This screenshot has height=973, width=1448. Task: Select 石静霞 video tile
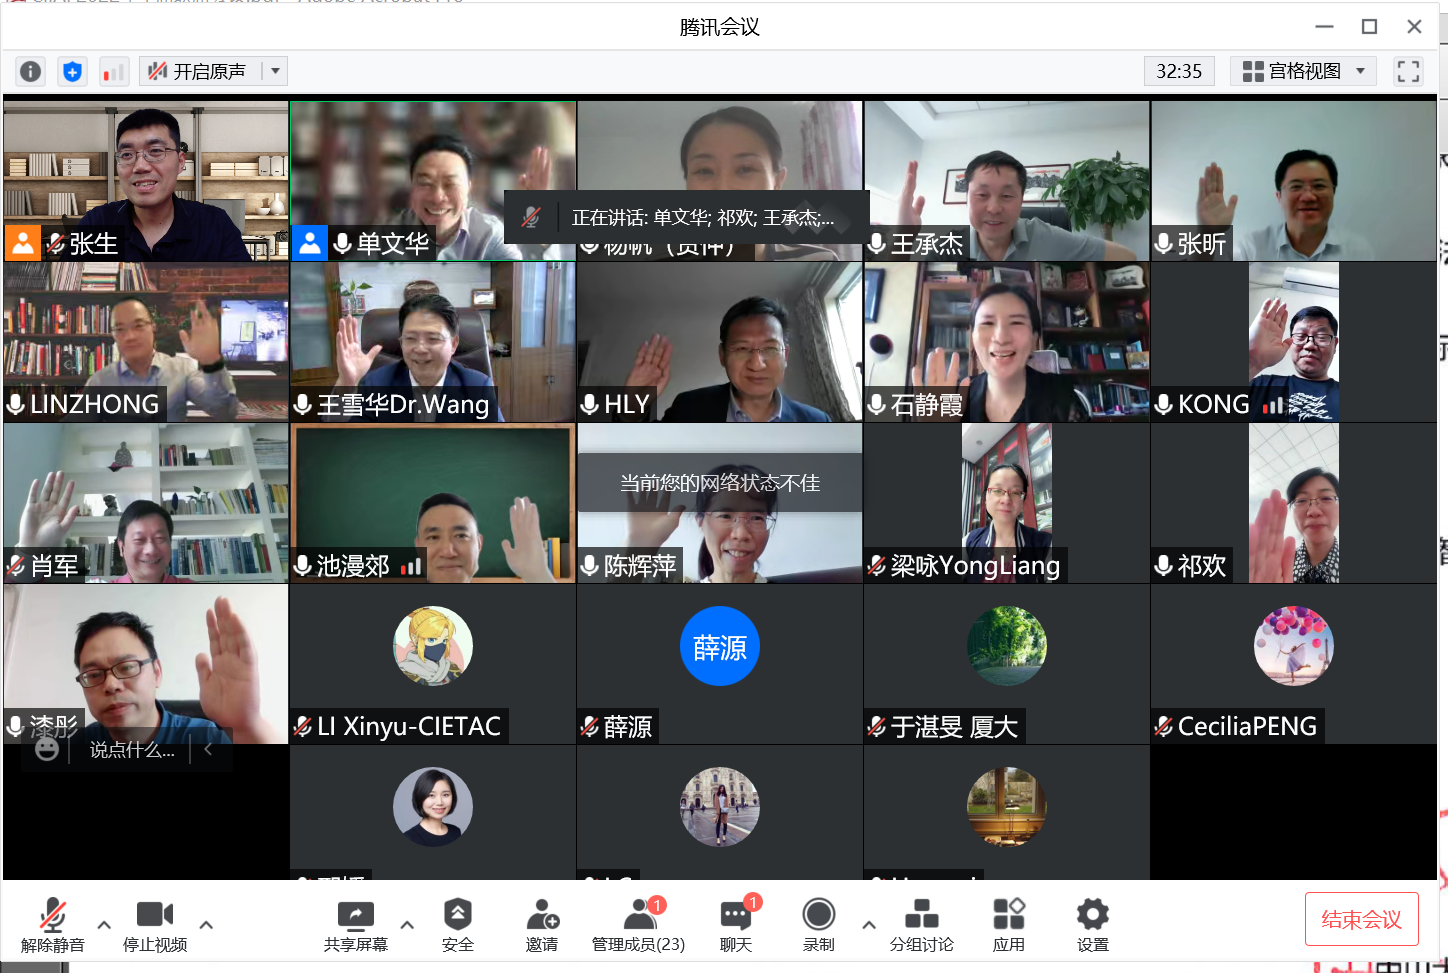click(x=1007, y=342)
